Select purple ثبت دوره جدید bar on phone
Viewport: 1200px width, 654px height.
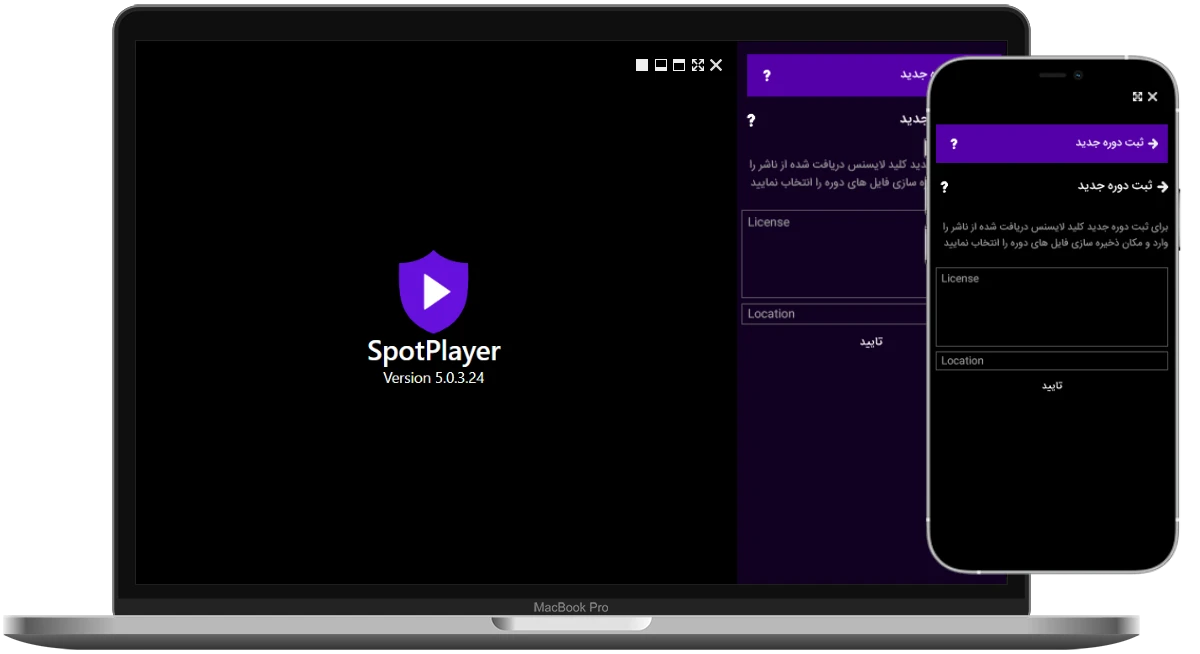tap(1052, 143)
